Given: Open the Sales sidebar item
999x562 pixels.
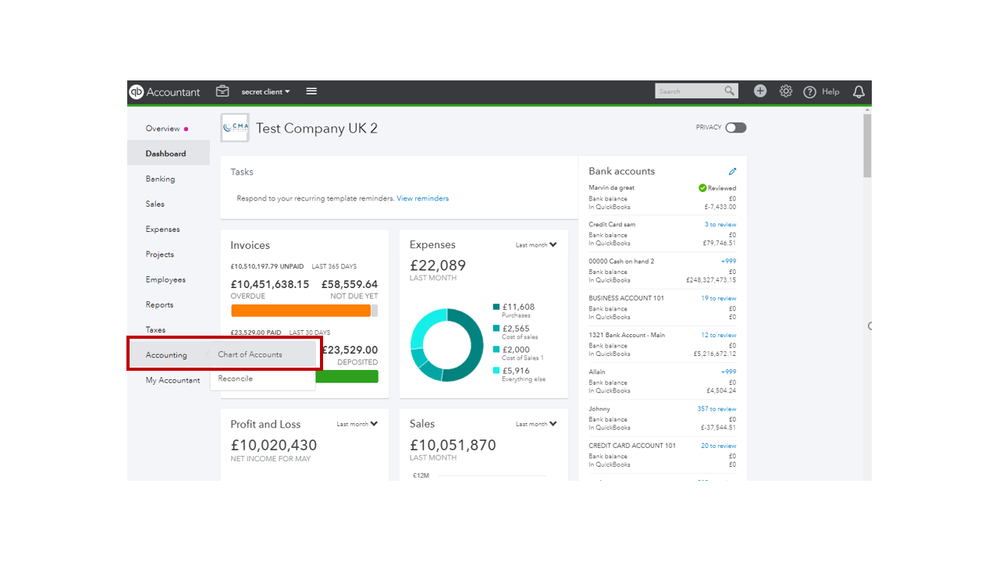Looking at the screenshot, I should [155, 204].
